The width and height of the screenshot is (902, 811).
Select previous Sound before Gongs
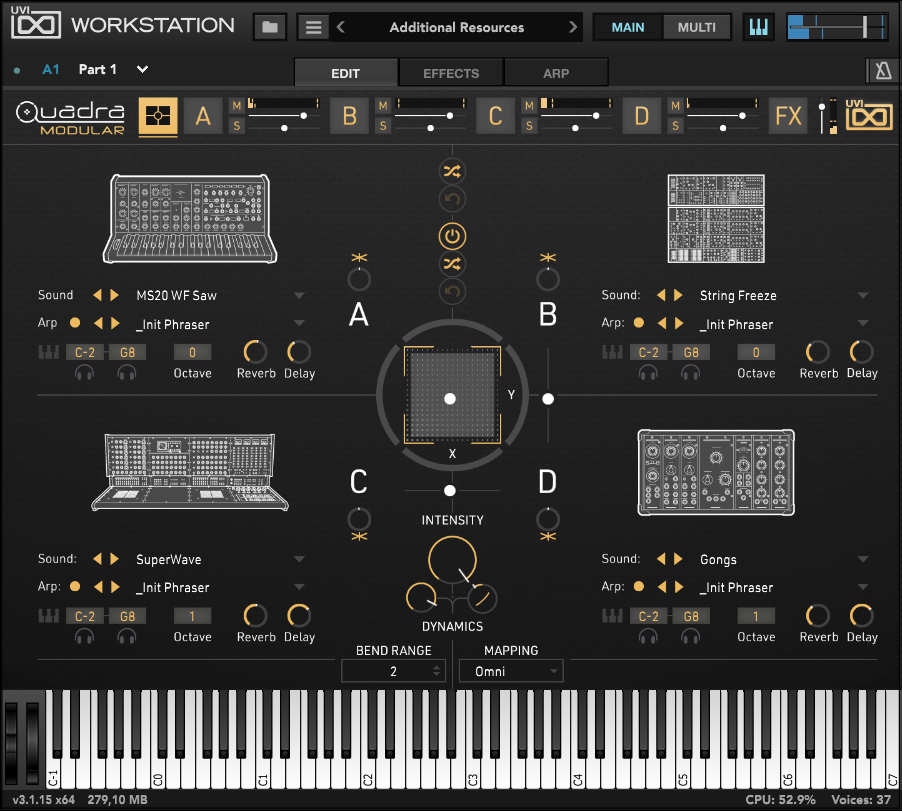coord(661,558)
